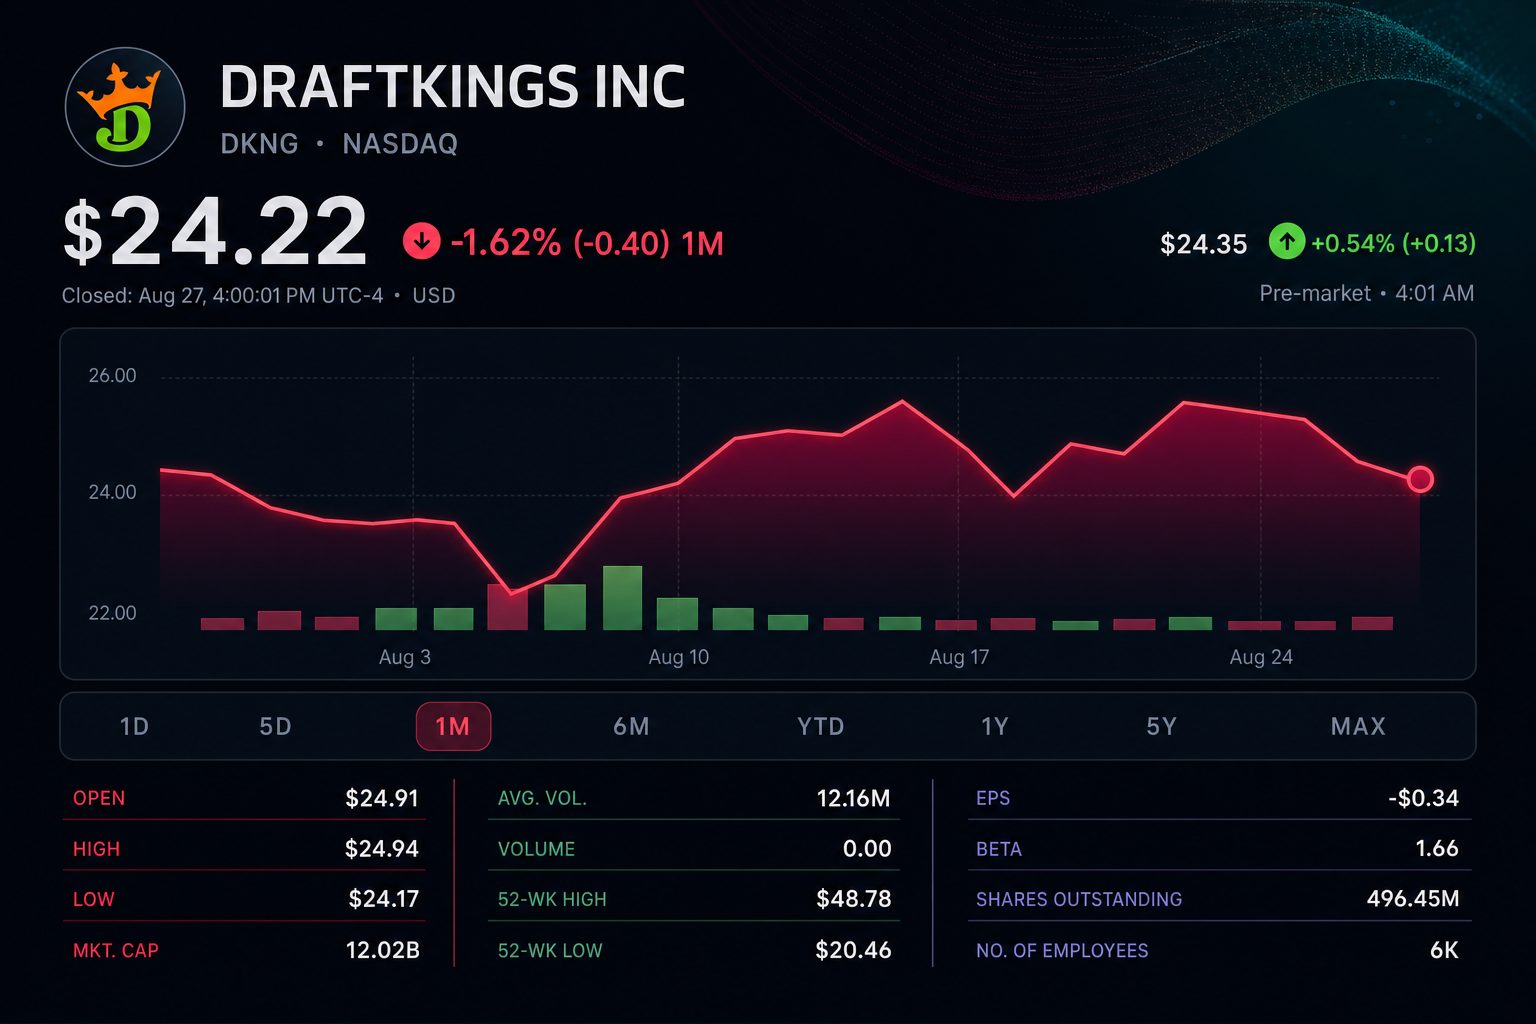Click the Aug 3 x-axis date label
The image size is (1536, 1024).
[405, 657]
